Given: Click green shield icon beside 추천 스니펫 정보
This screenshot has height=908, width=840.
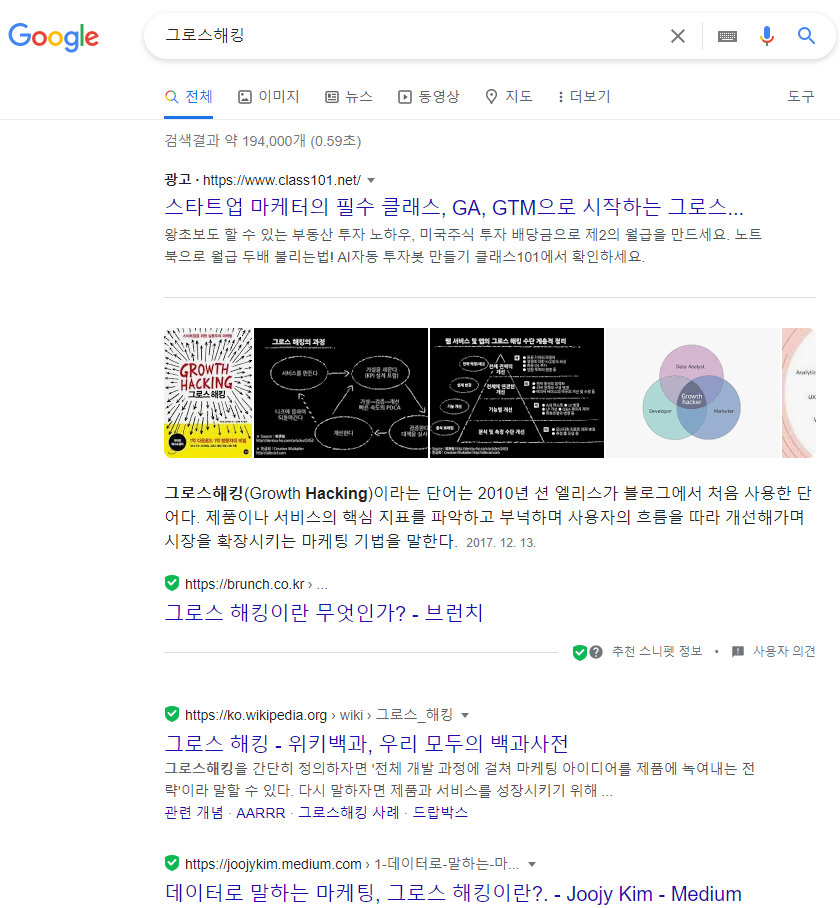Looking at the screenshot, I should click(579, 652).
